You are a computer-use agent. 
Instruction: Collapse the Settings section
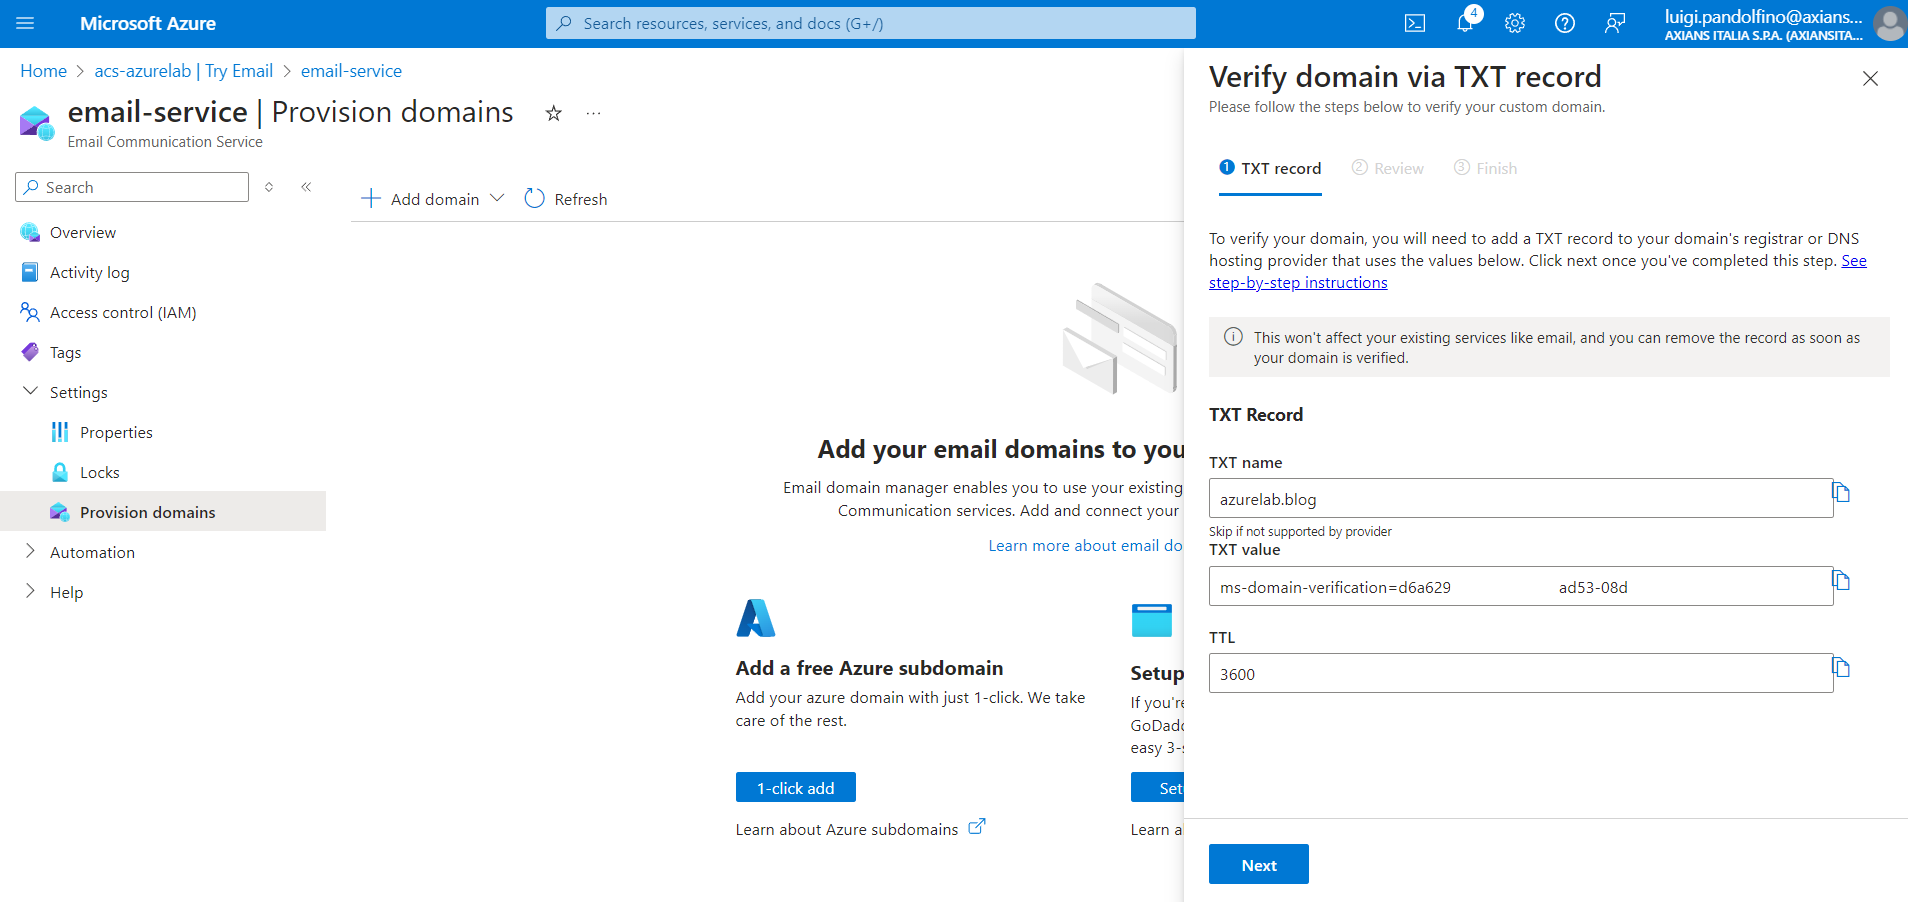[x=30, y=392]
